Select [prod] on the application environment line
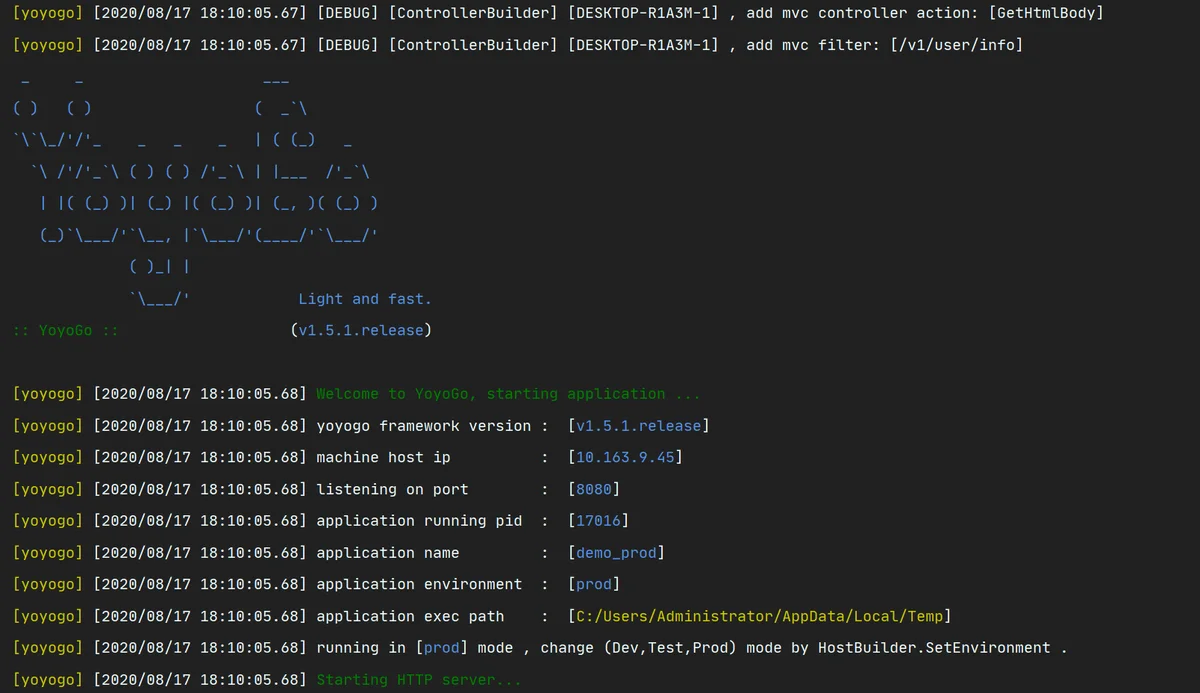 594,584
